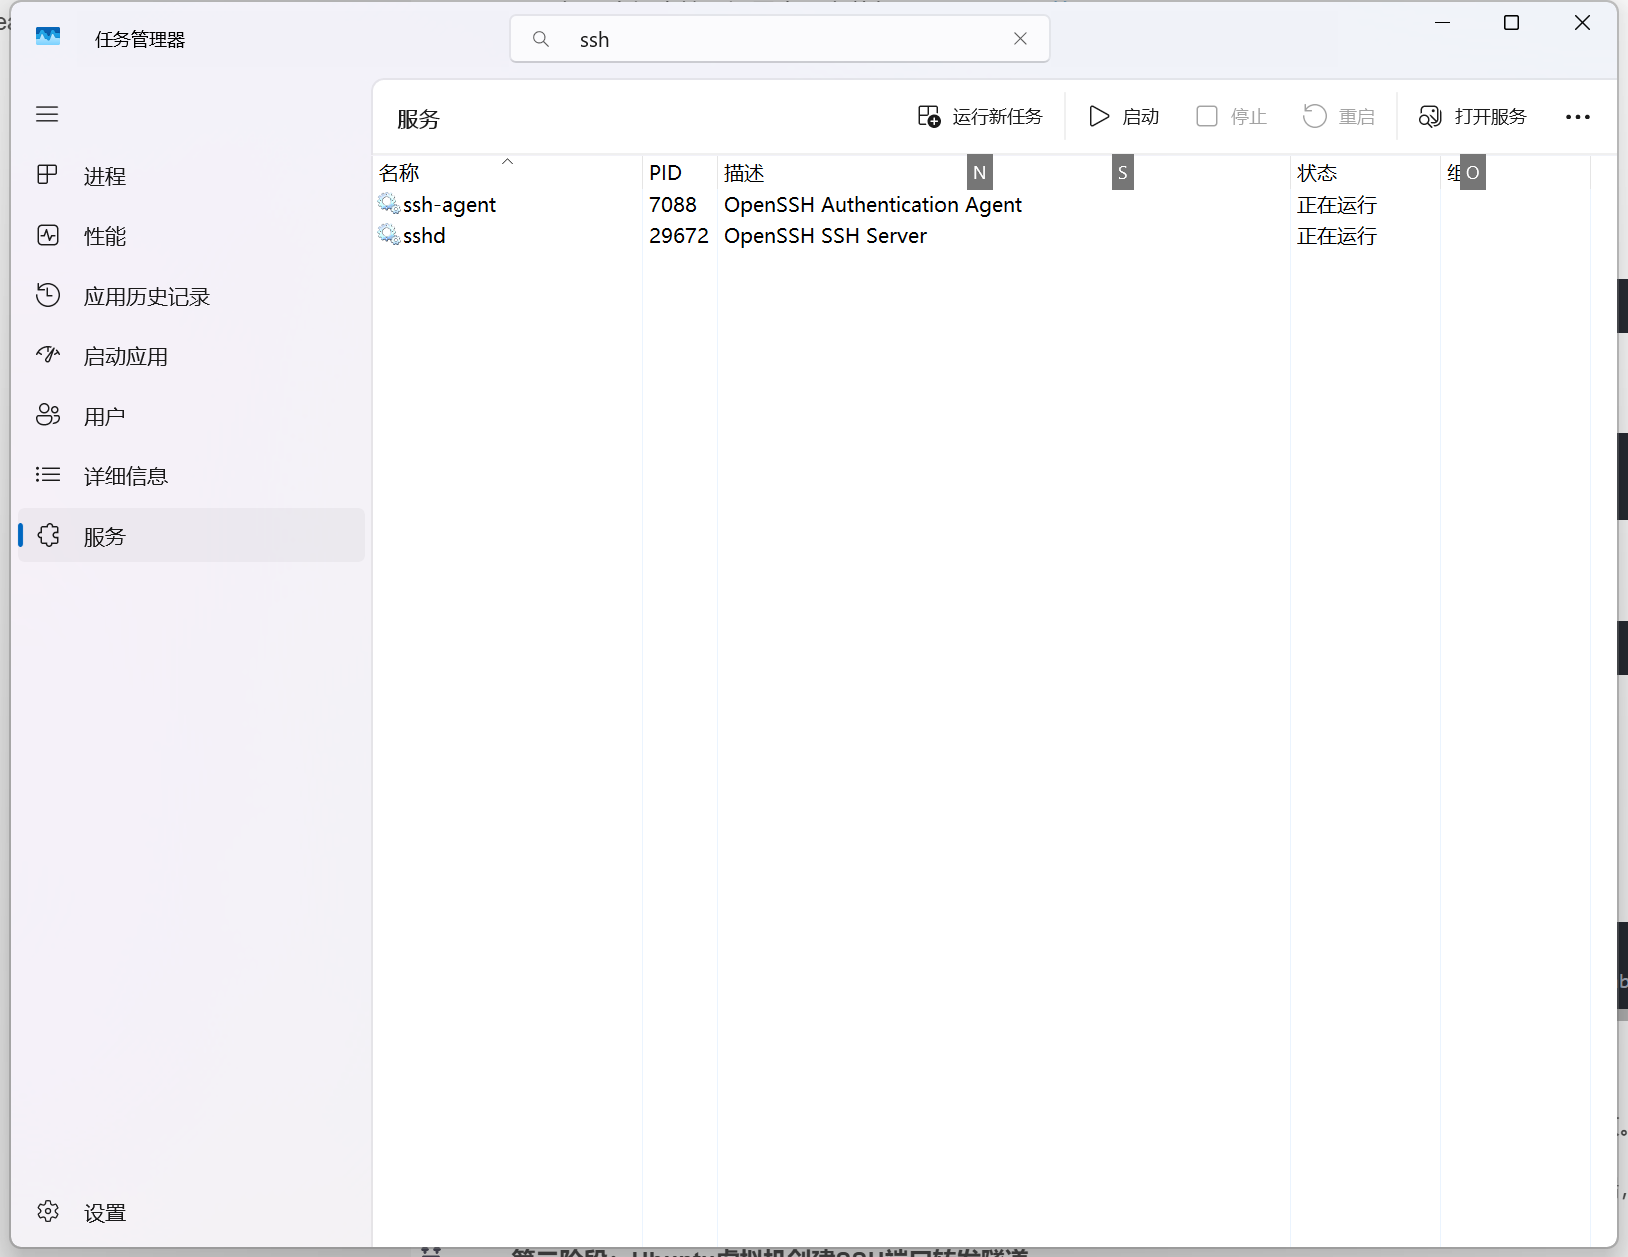This screenshot has height=1257, width=1628.
Task: Click PID value 7088
Action: (672, 204)
